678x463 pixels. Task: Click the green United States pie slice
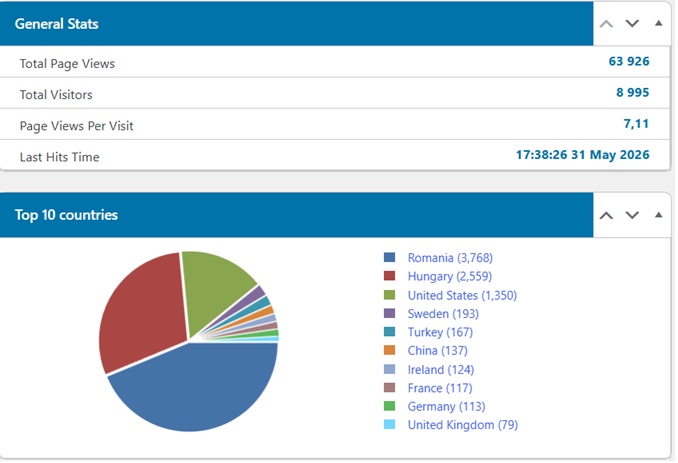click(214, 285)
